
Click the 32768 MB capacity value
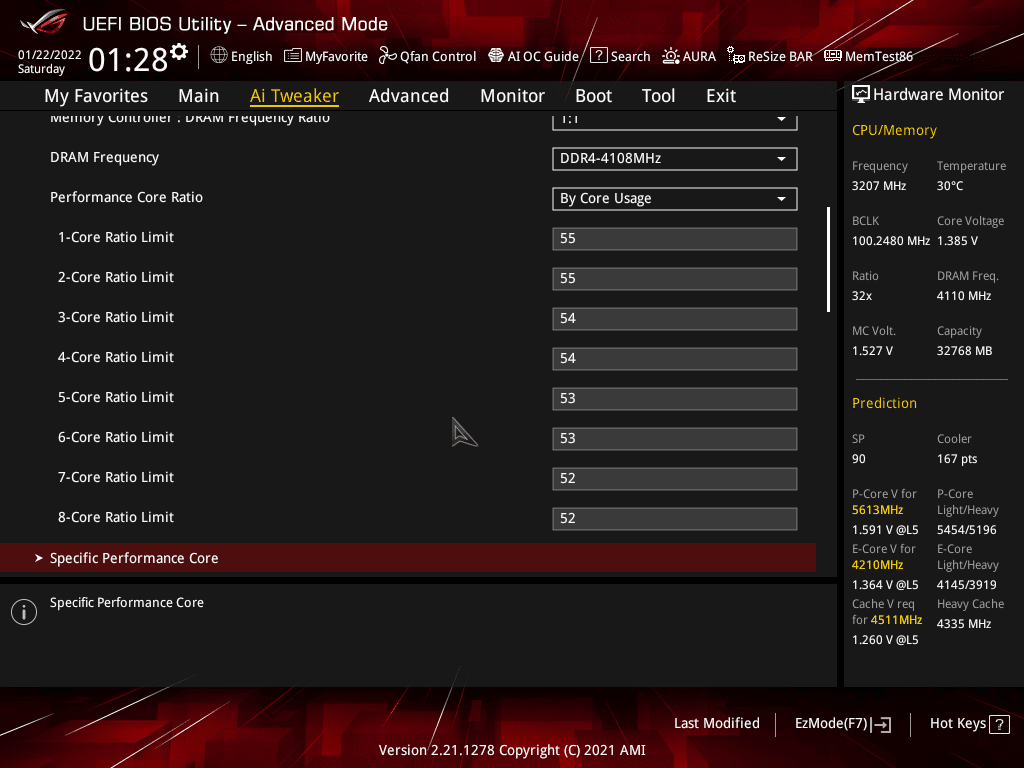point(965,351)
